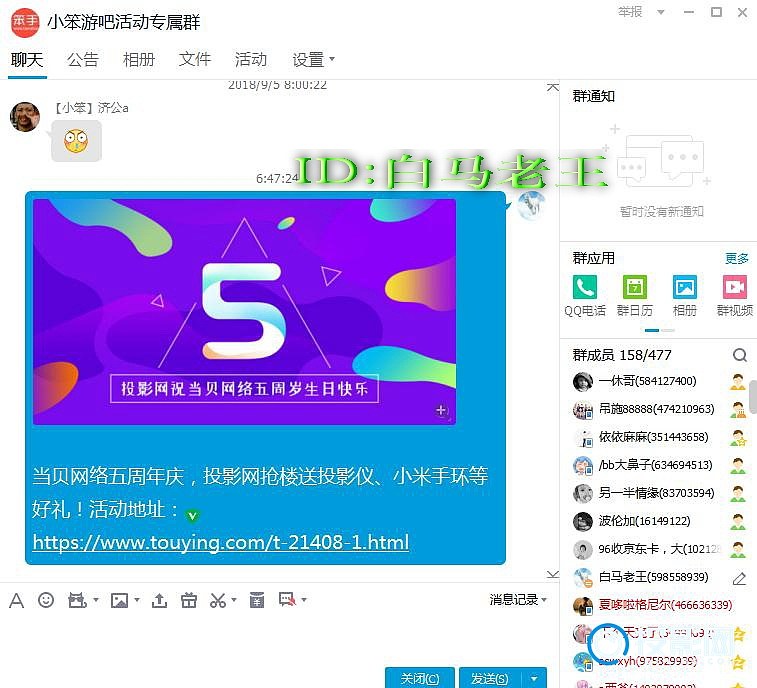The image size is (757, 688).
Task: Click edit pencil next to 白马老王
Action: 739,578
